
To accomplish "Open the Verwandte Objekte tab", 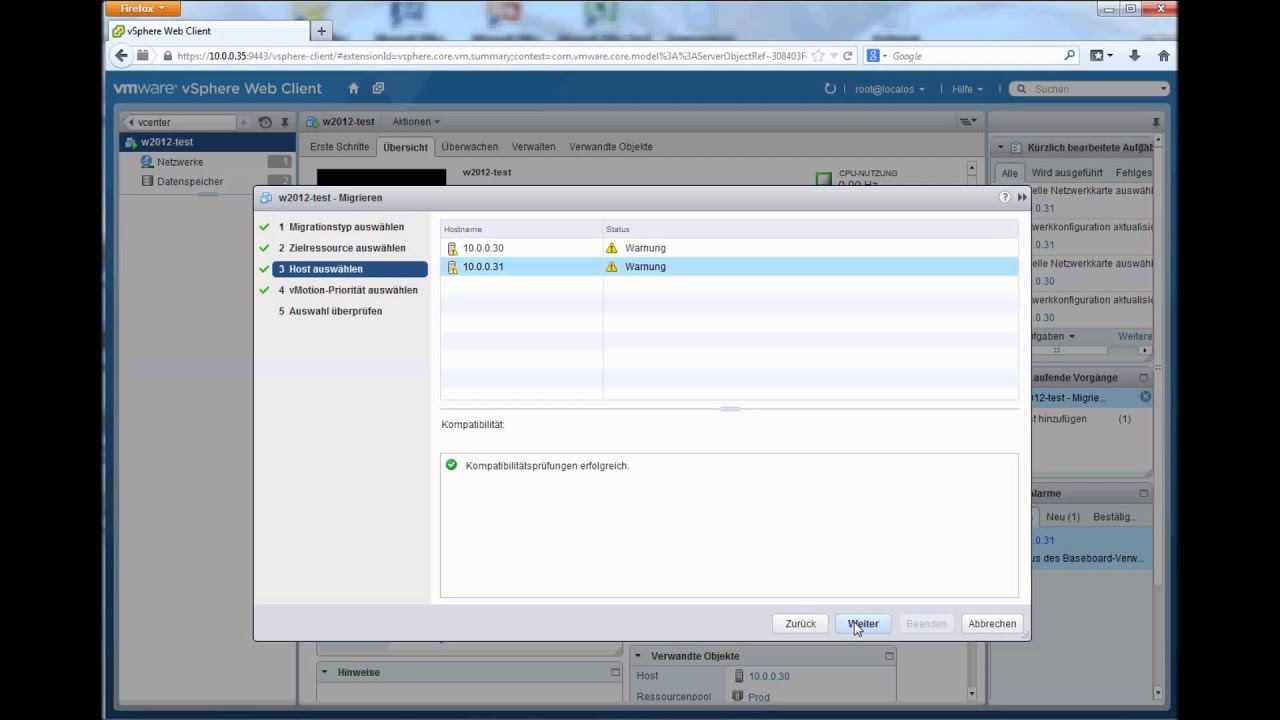I will (x=611, y=147).
